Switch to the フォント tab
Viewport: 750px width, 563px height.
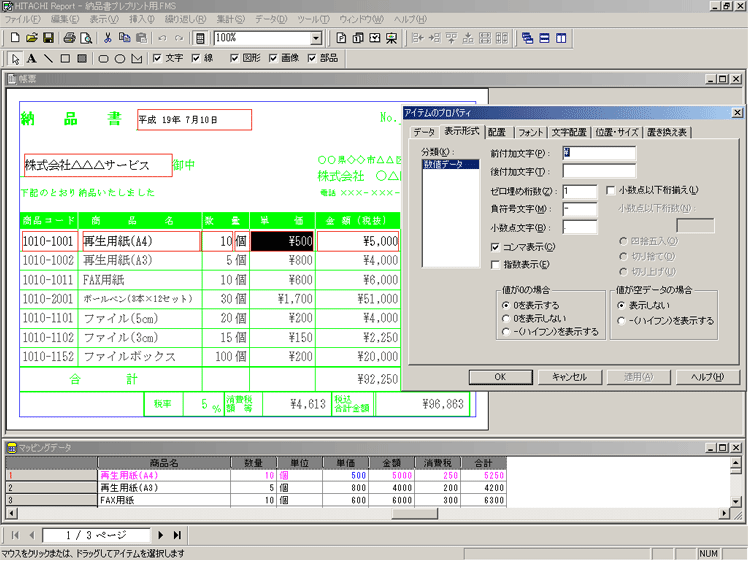(x=530, y=132)
